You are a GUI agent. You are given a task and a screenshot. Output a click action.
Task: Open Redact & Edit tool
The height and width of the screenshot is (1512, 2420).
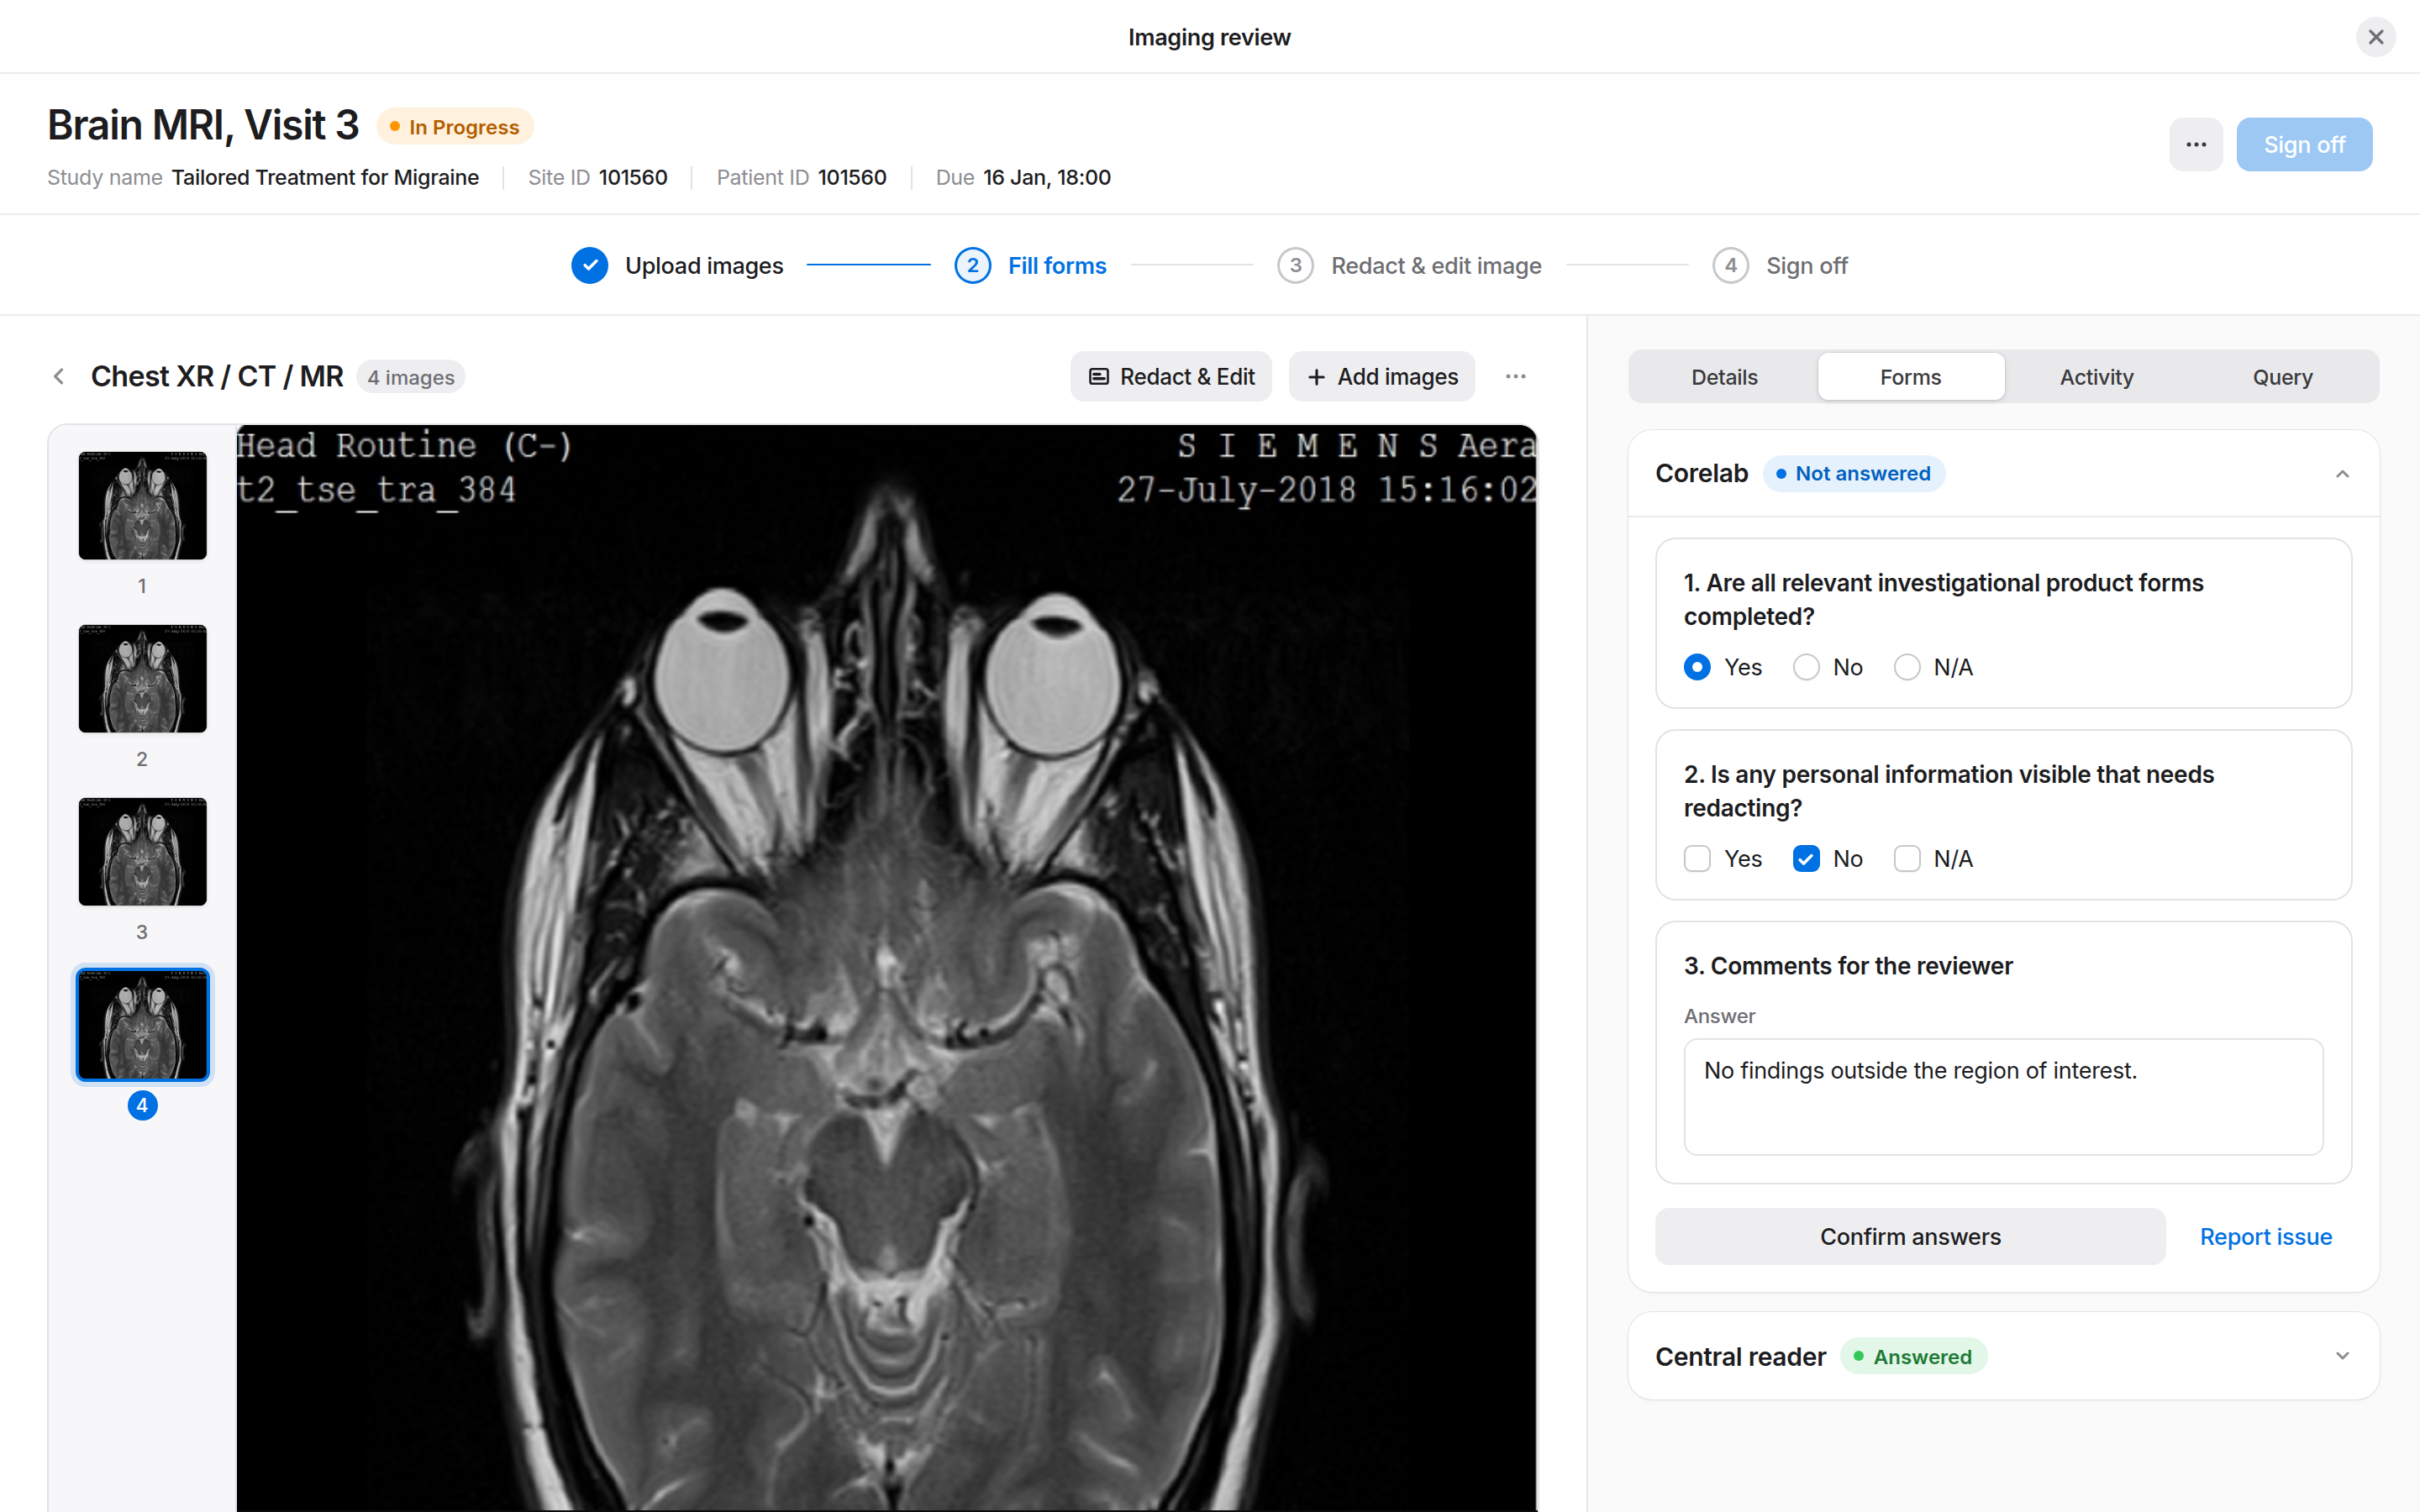(1171, 376)
